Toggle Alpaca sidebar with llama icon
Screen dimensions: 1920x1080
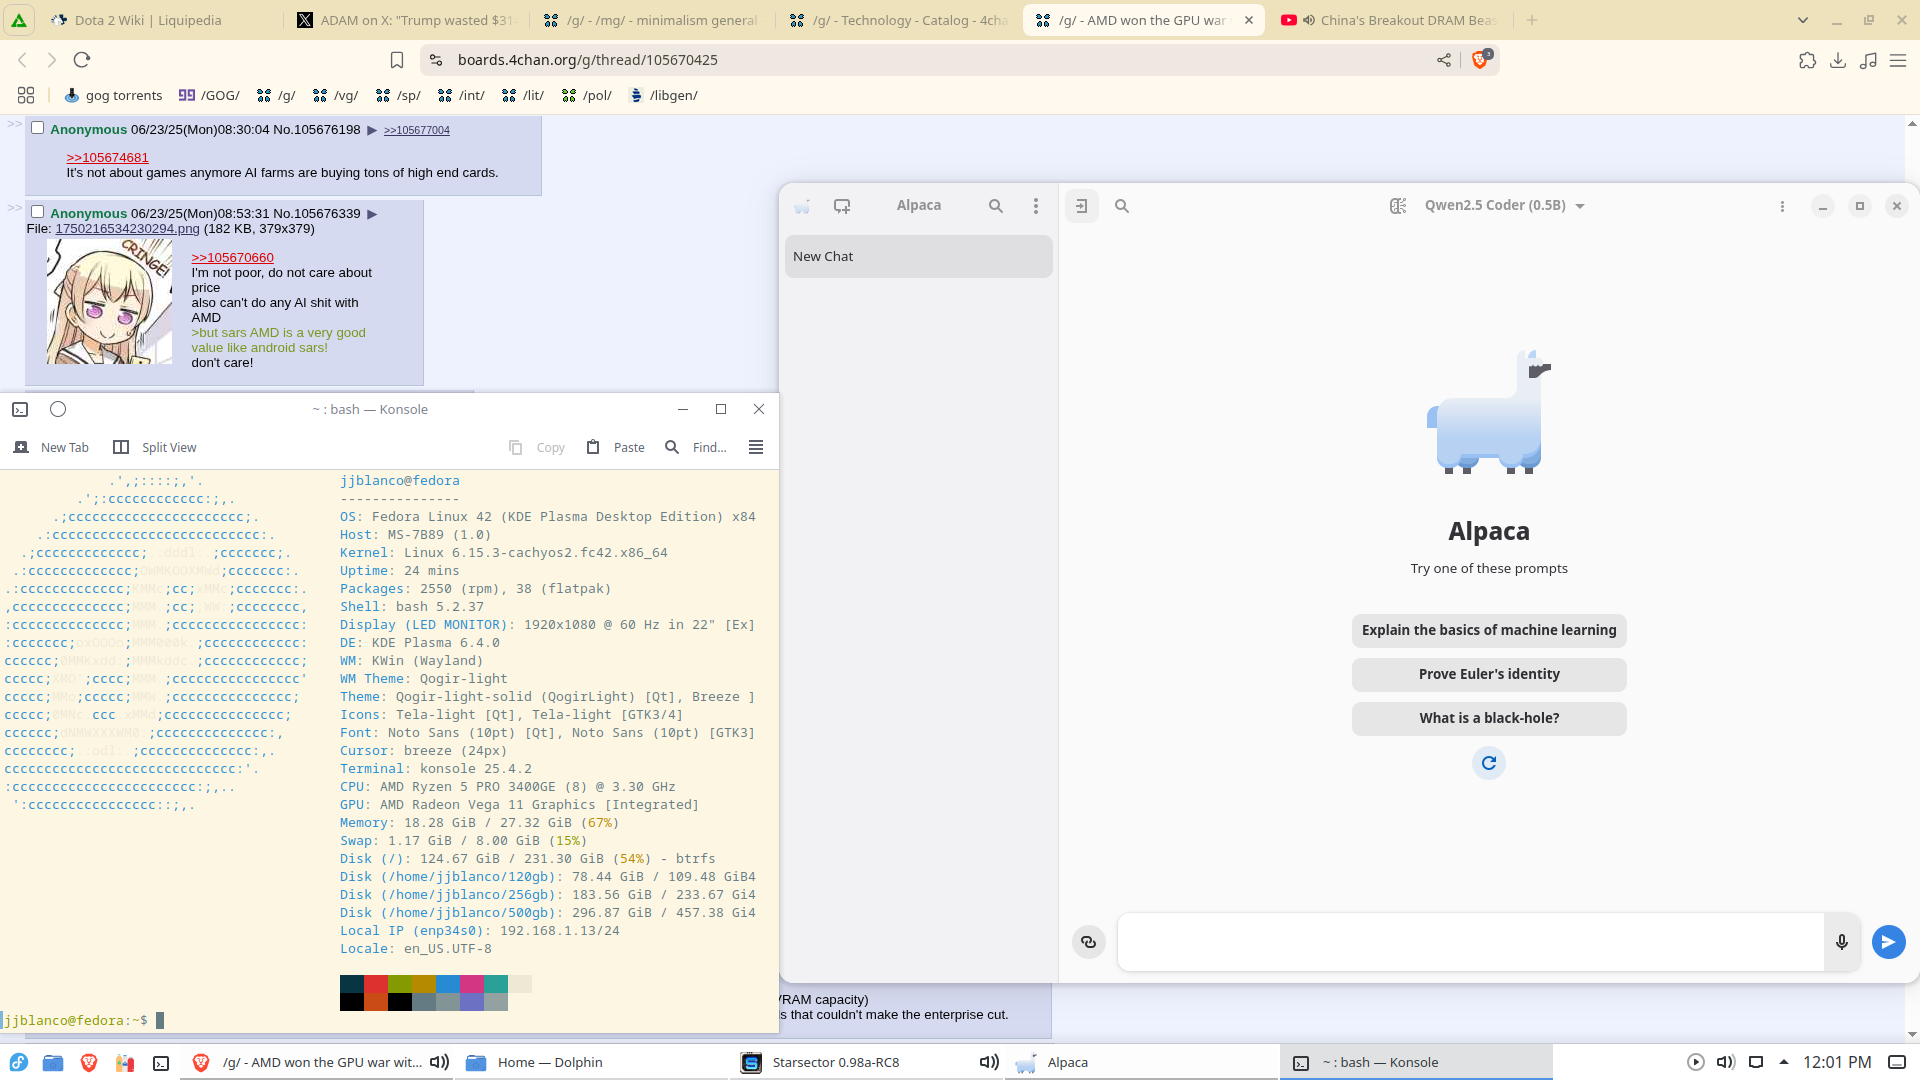point(802,206)
